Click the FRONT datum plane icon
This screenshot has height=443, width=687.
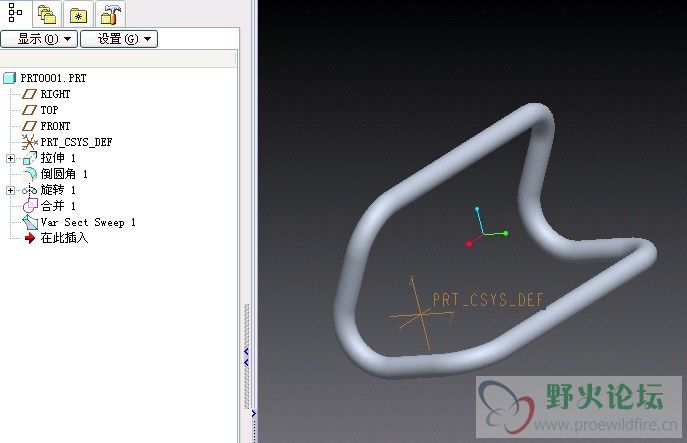tap(29, 126)
